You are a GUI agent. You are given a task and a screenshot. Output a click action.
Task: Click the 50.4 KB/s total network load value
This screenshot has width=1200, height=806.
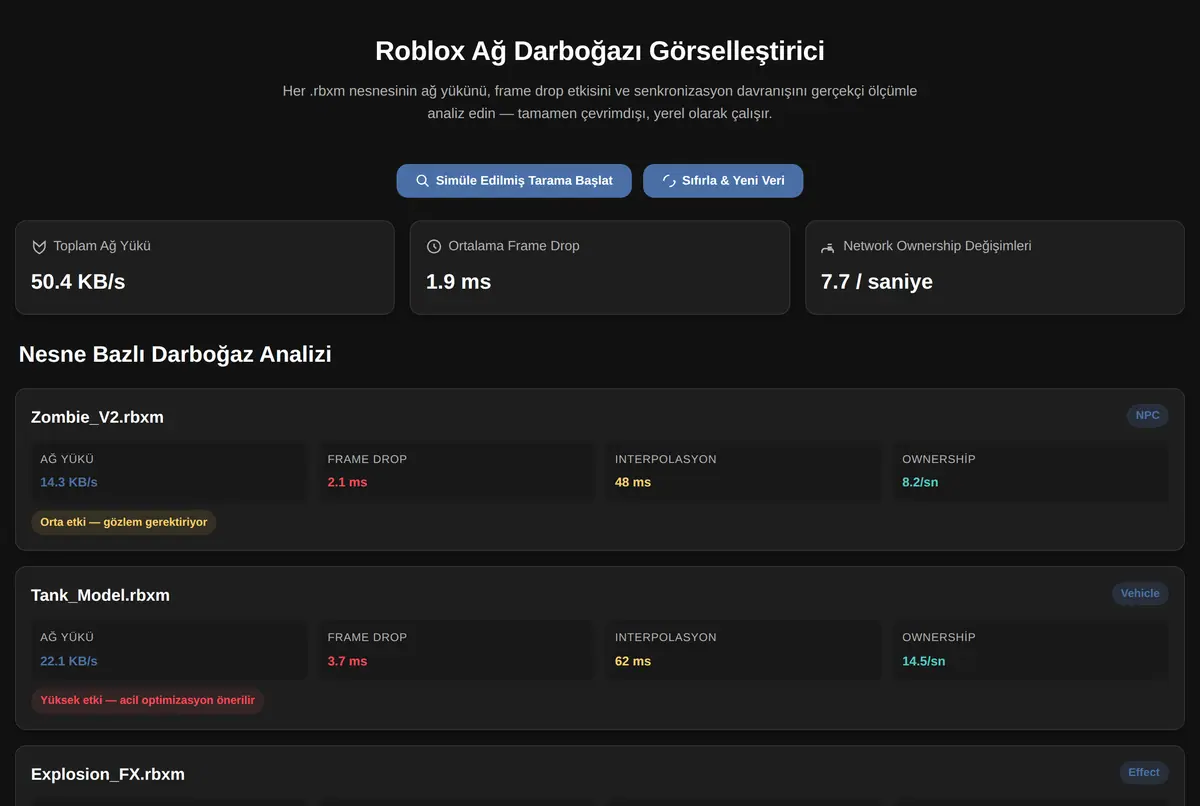[x=78, y=282]
